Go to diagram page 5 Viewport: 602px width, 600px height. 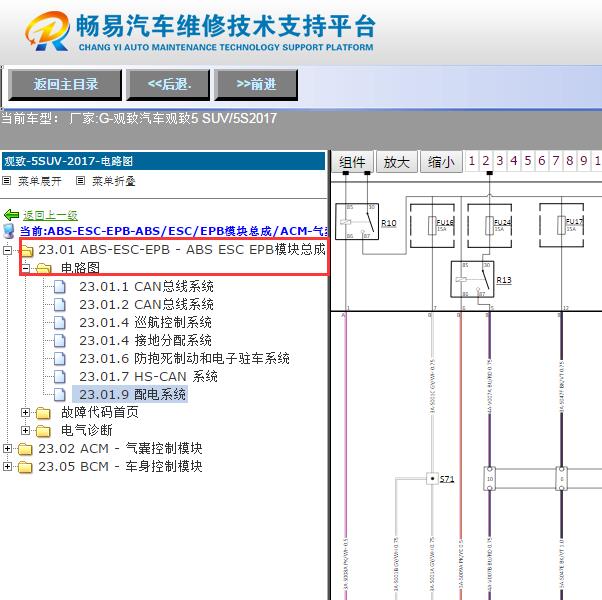[x=528, y=160]
